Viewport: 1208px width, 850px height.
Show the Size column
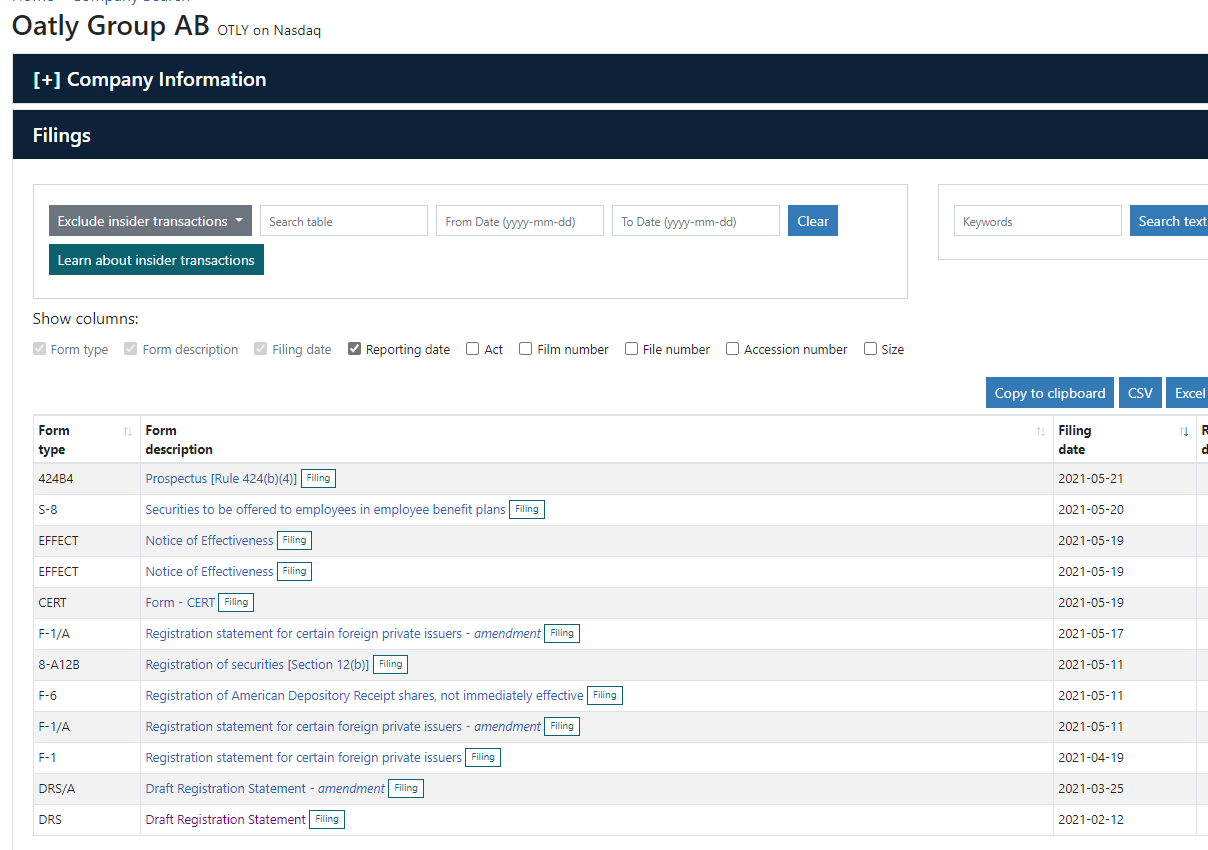tap(871, 349)
